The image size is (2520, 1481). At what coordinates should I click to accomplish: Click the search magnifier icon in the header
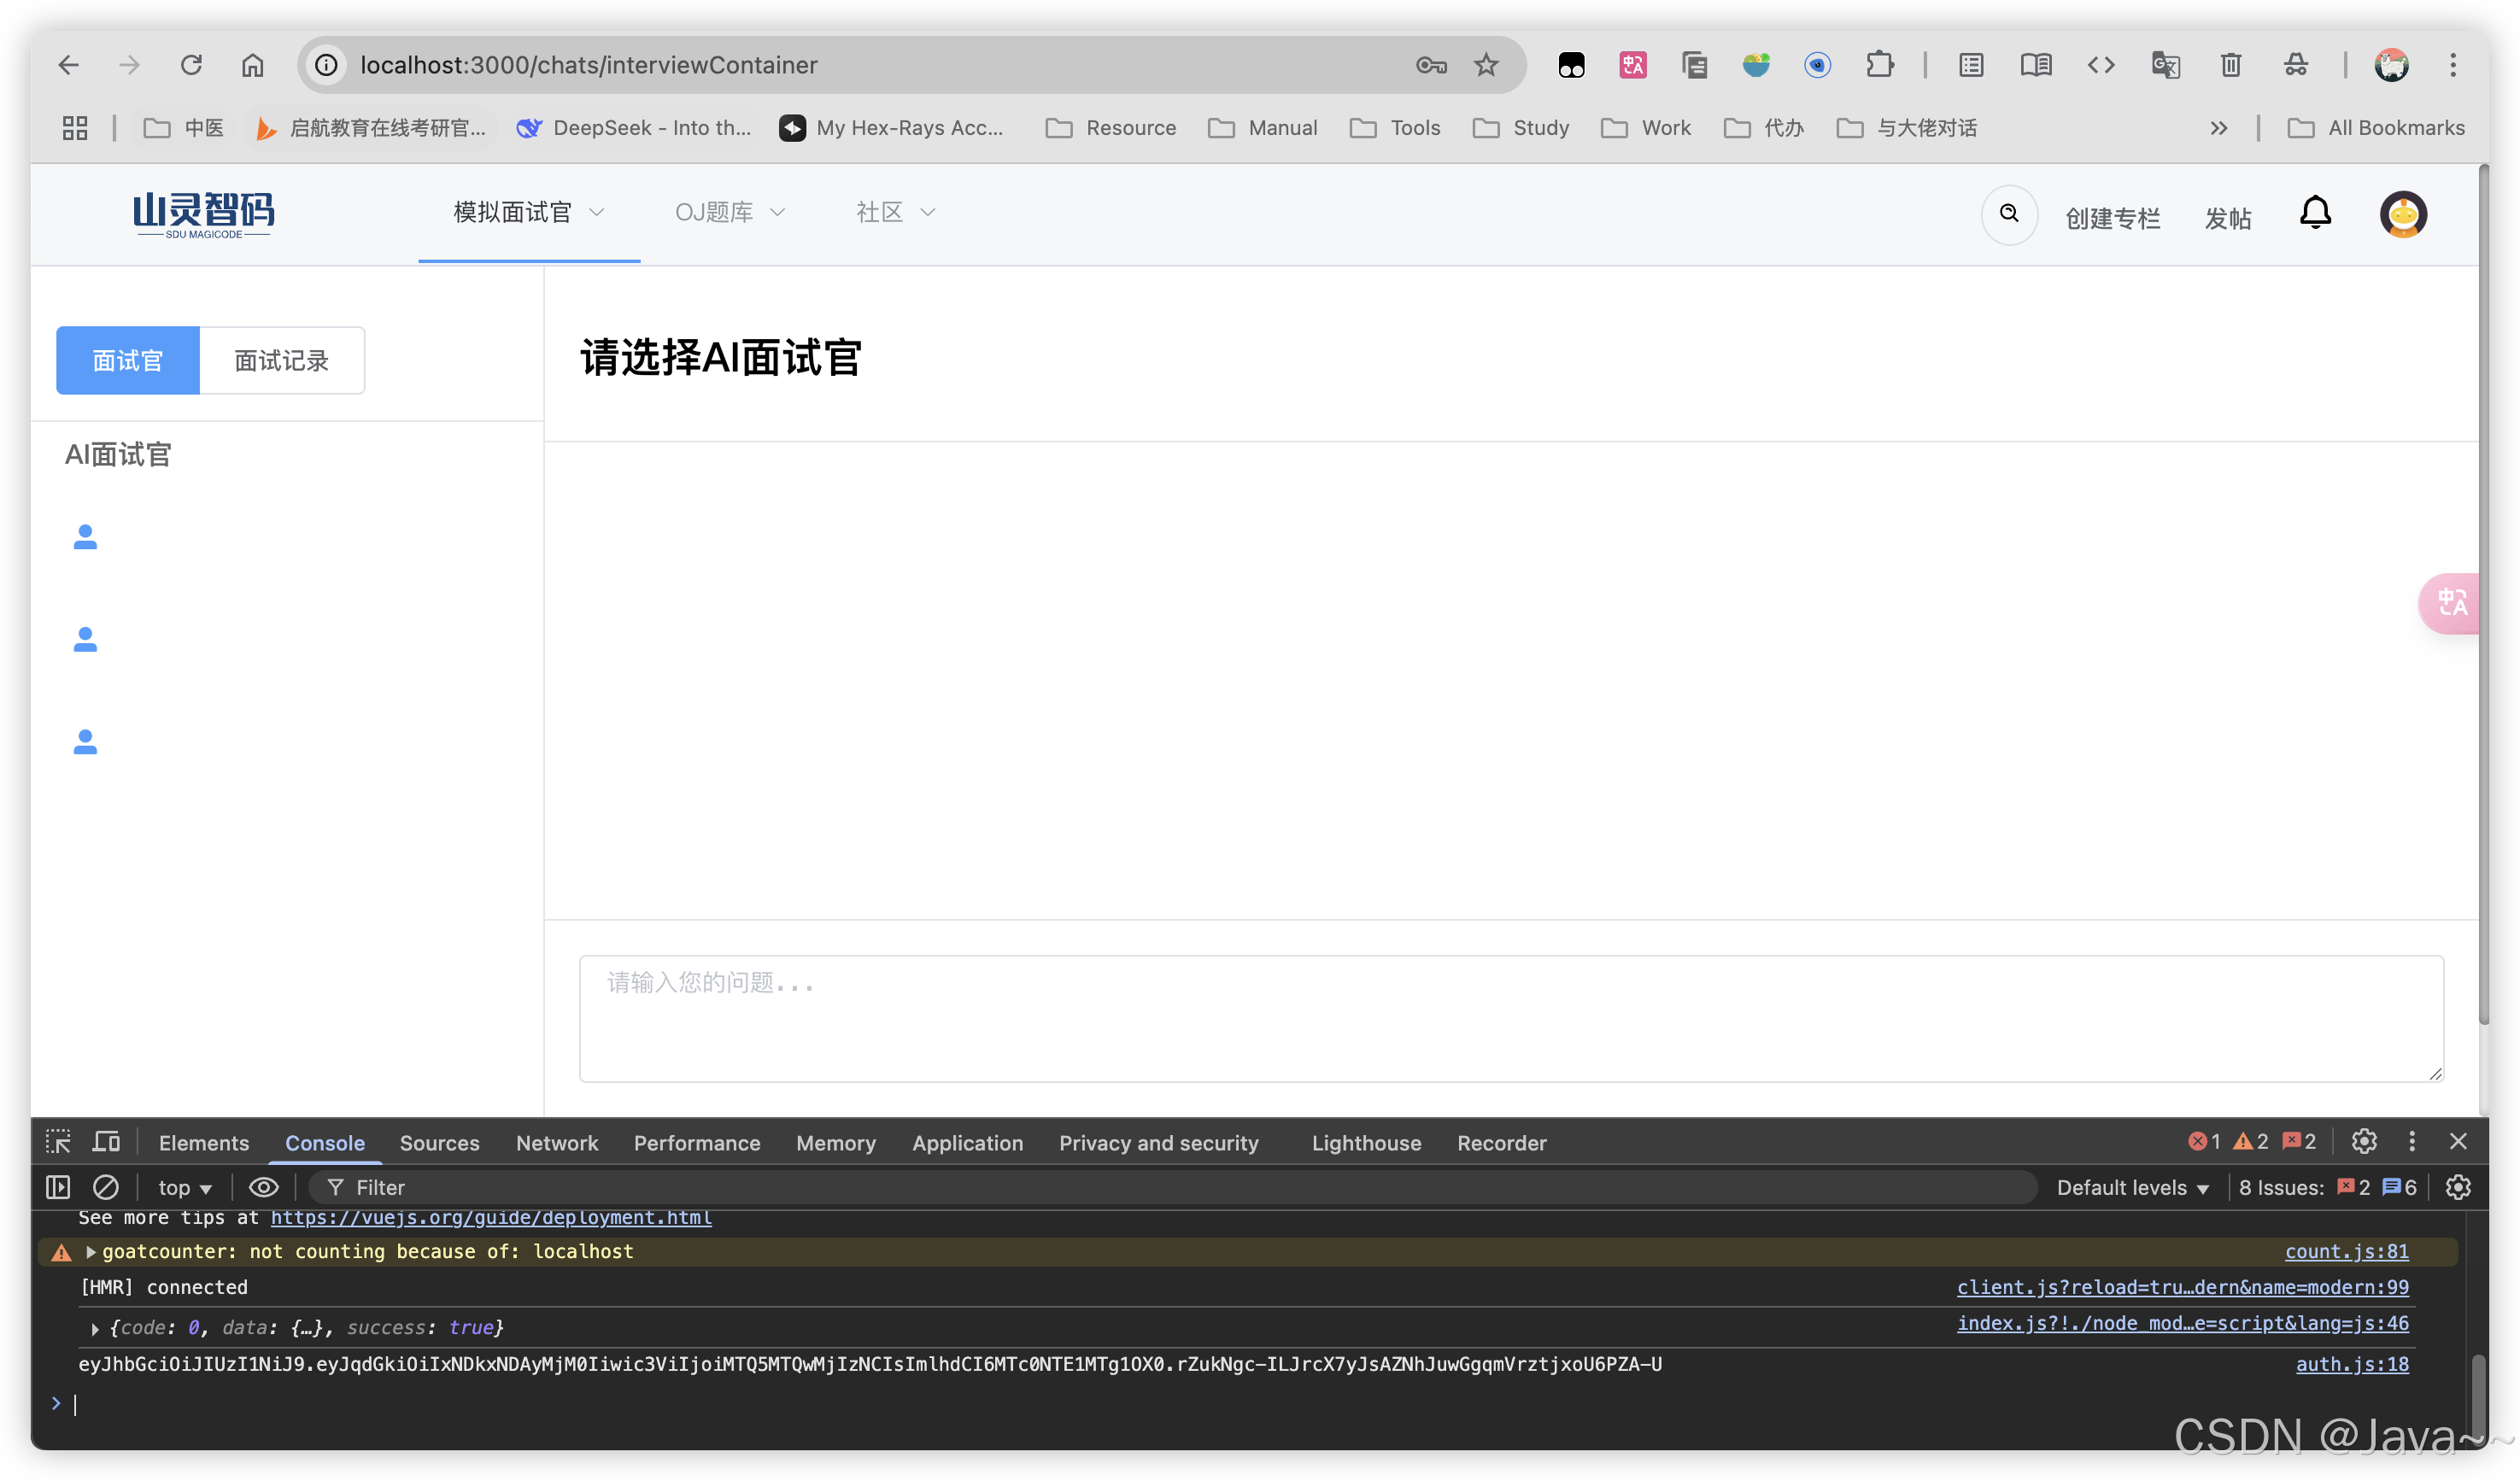pyautogui.click(x=2009, y=214)
